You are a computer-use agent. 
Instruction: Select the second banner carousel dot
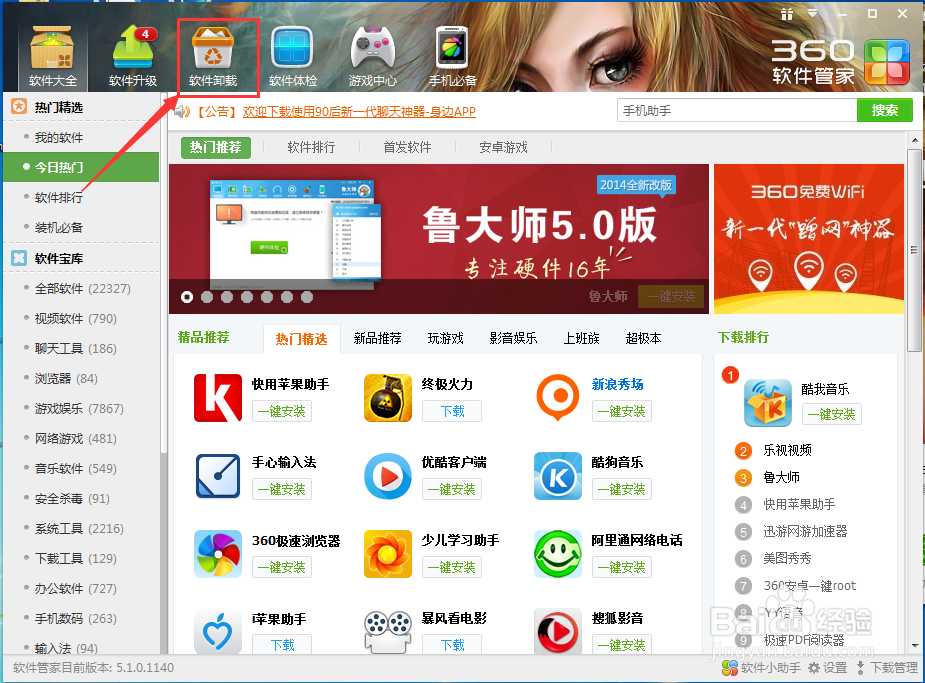coord(207,297)
